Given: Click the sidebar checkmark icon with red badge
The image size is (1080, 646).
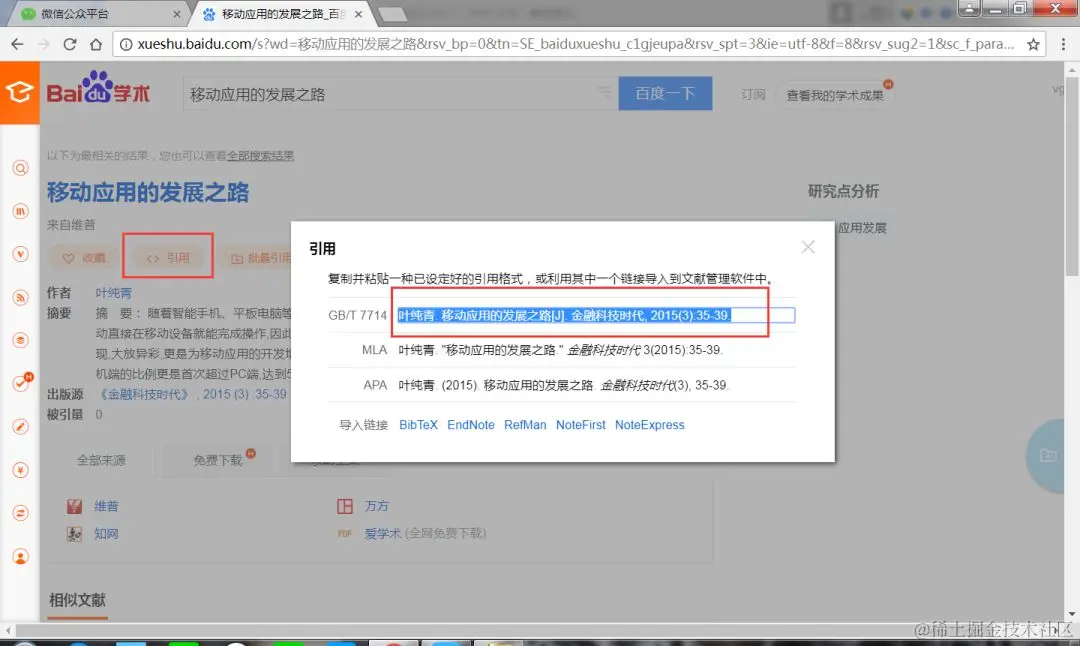Looking at the screenshot, I should [x=21, y=383].
